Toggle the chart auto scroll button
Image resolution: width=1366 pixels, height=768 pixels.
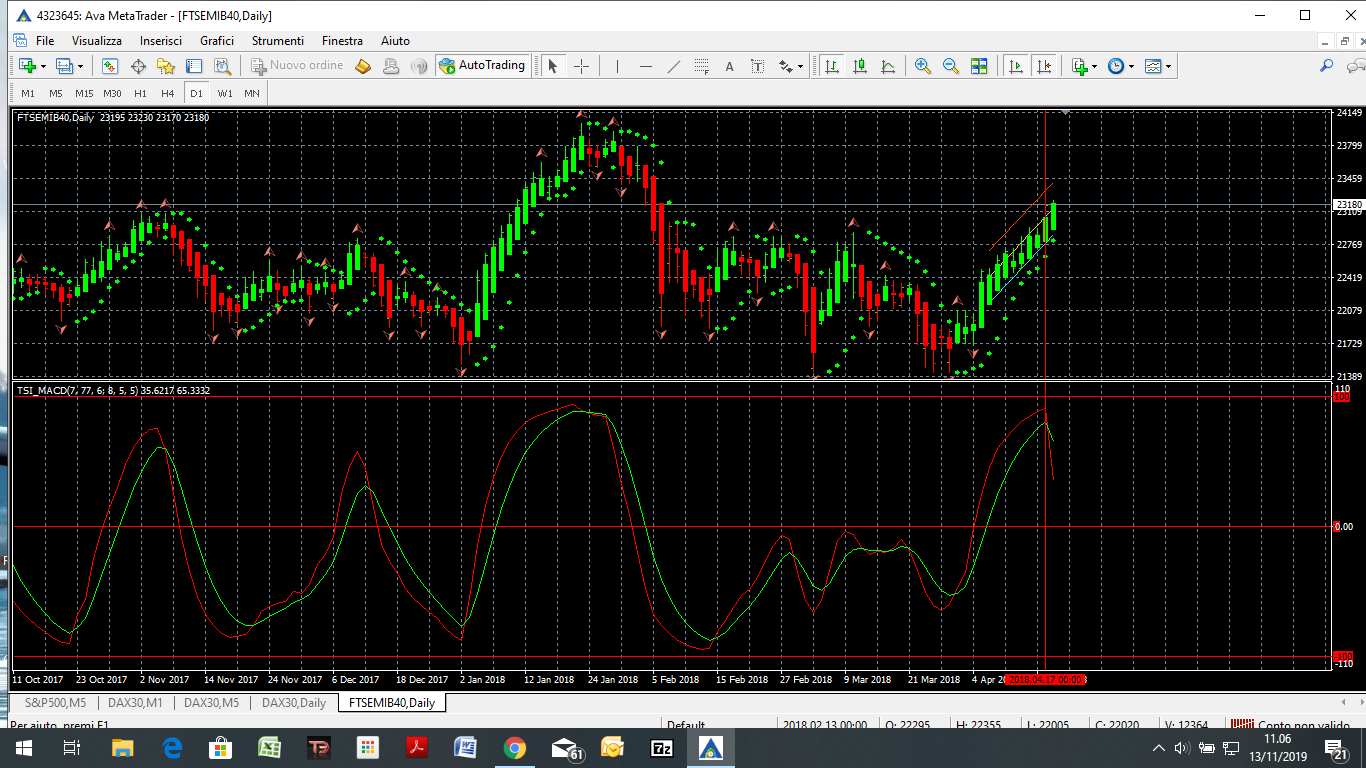pos(1016,66)
